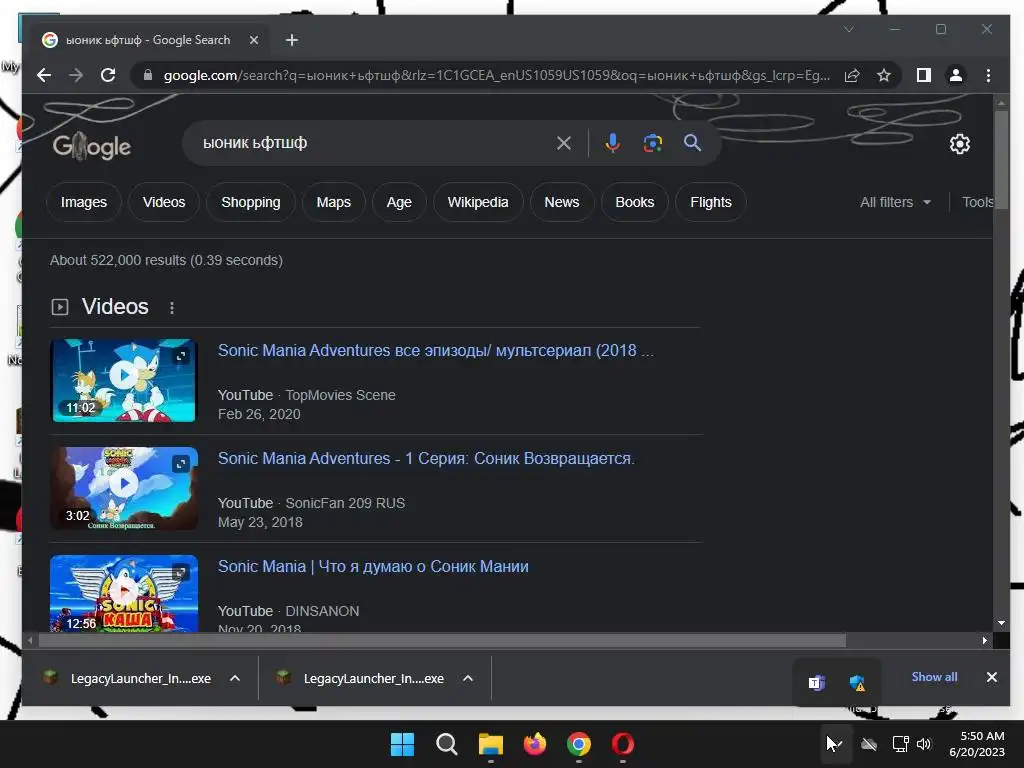The height and width of the screenshot is (768, 1024).
Task: Switch to Images results
Action: [x=84, y=202]
